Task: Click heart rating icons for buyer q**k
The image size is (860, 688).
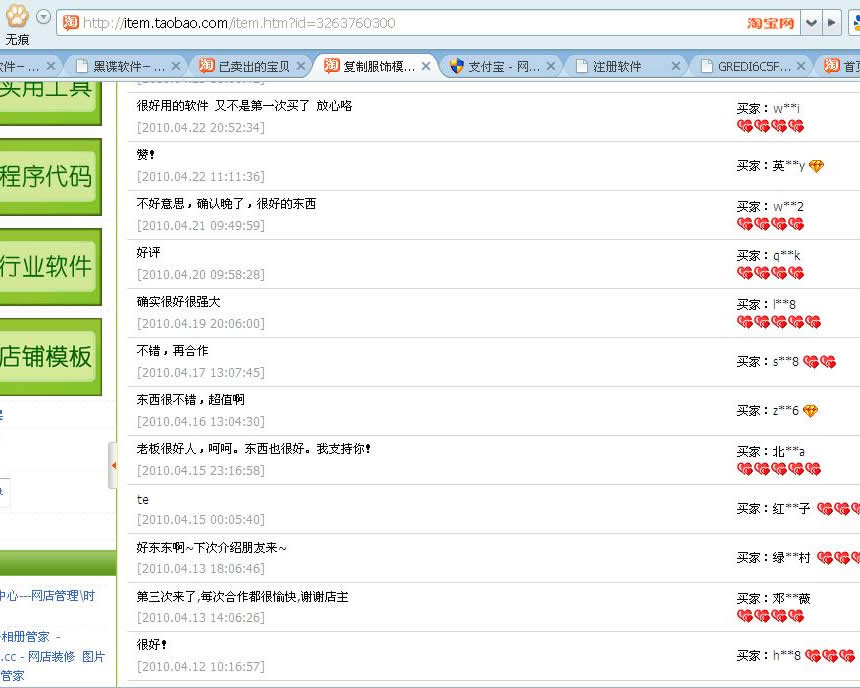Action: tap(771, 273)
